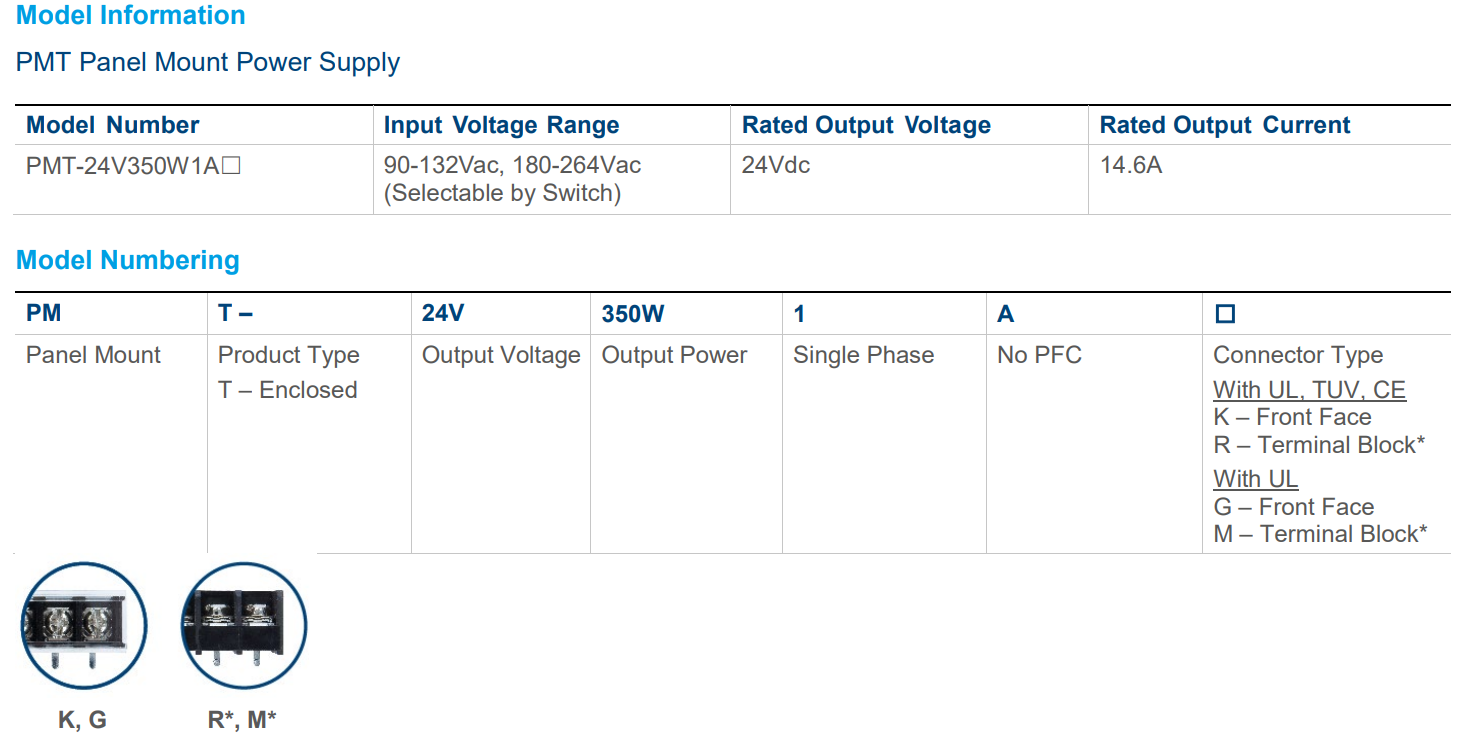Click the underlined 'With UL, TUV, CE' text

tap(1309, 390)
